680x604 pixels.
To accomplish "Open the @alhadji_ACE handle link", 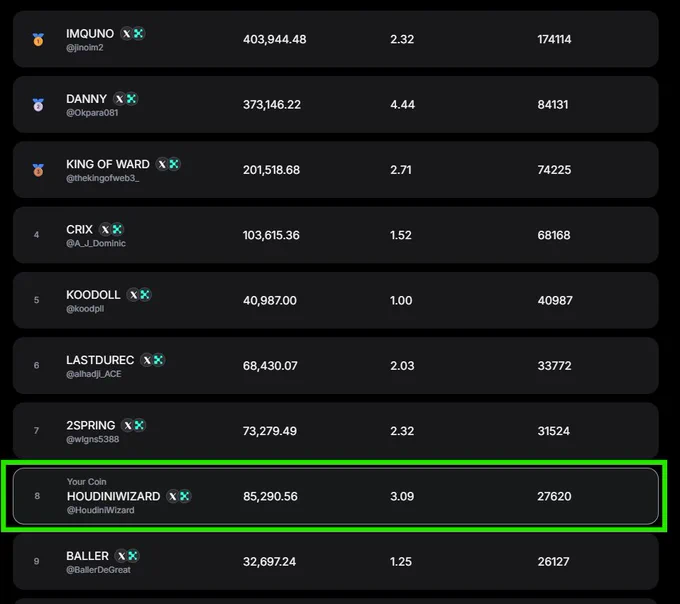I will point(94,374).
